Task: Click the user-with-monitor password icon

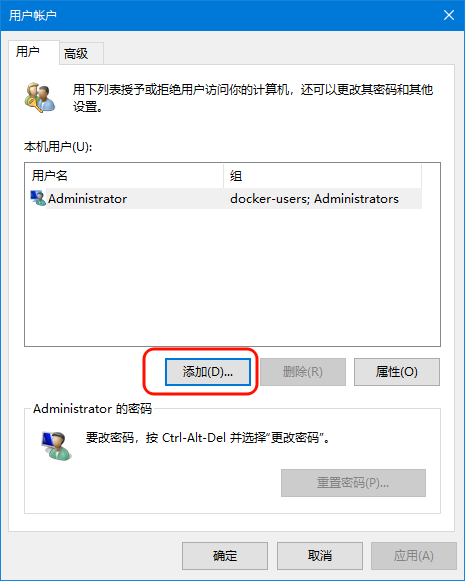Action: point(56,446)
